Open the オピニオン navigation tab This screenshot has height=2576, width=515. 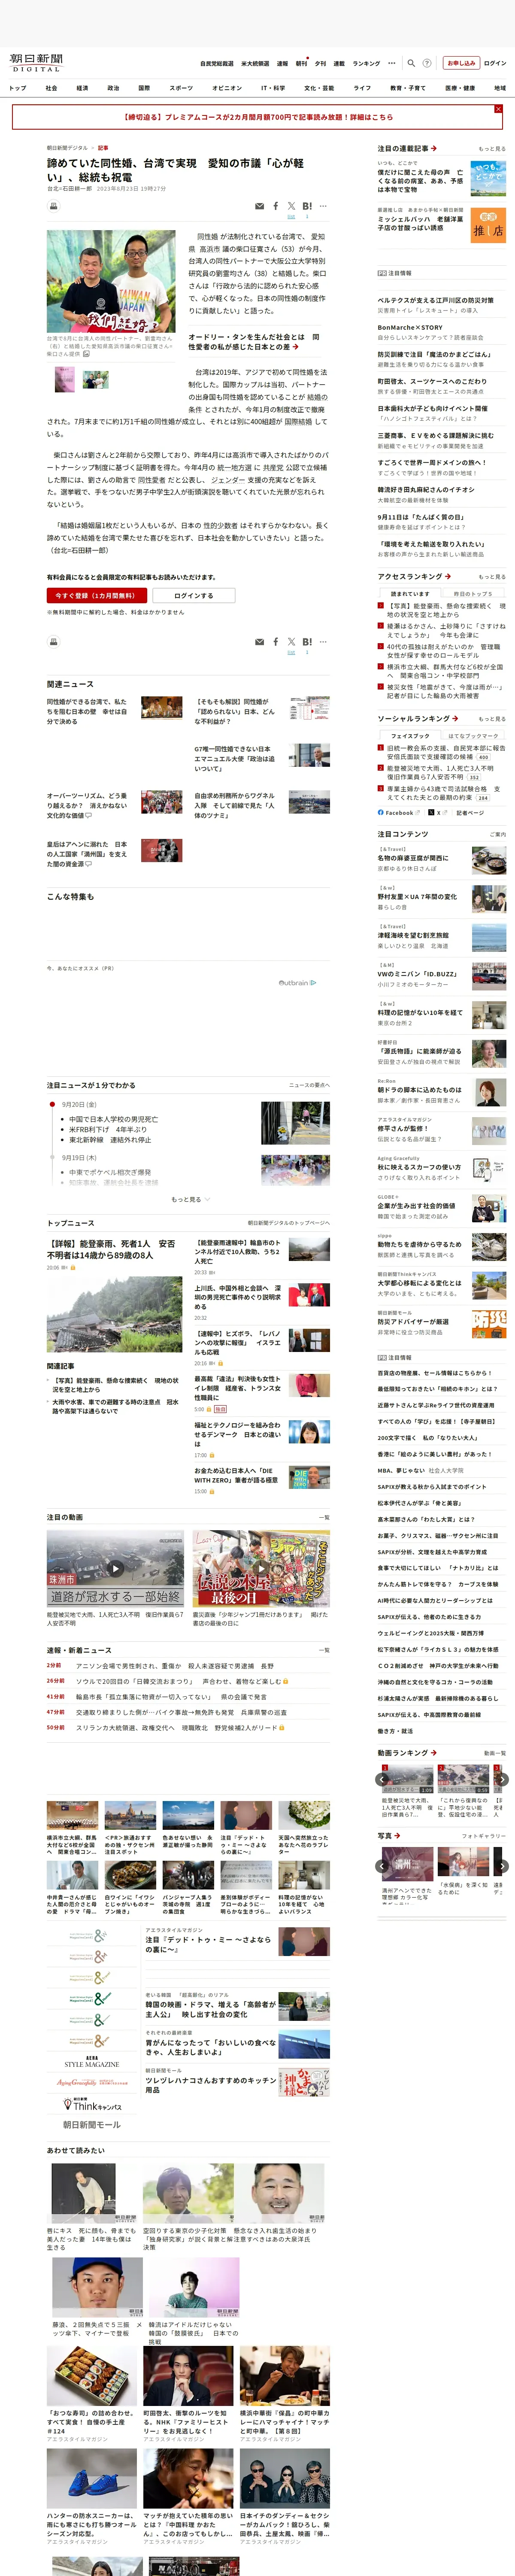point(227,88)
